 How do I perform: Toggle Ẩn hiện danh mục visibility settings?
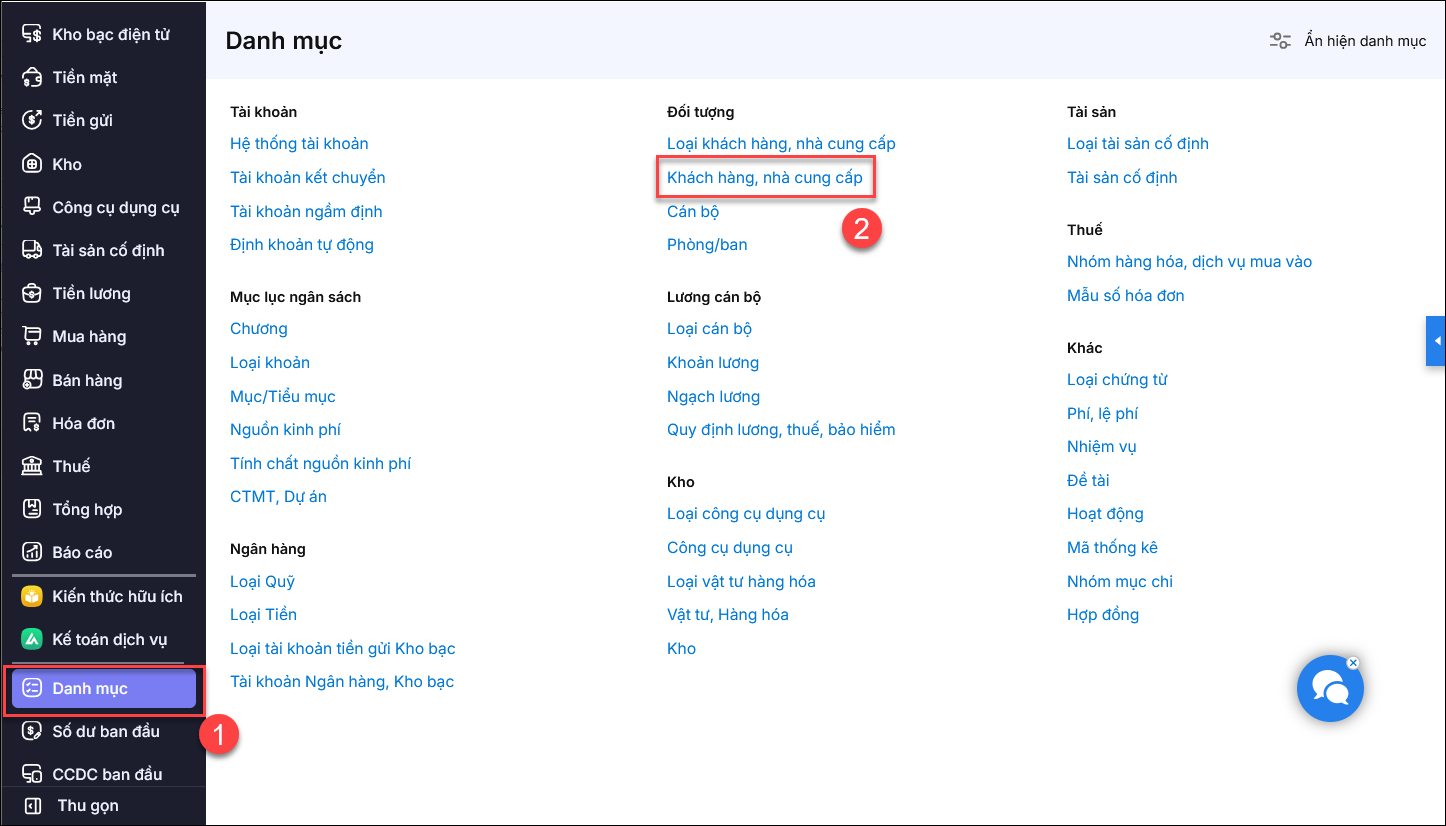[x=1348, y=41]
